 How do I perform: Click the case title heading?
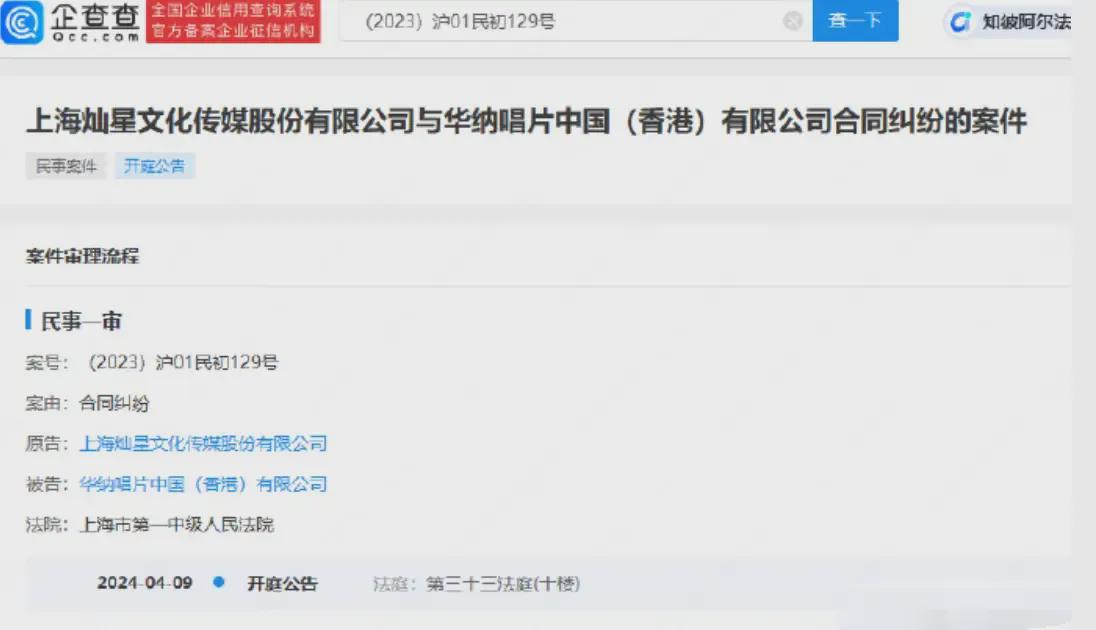[526, 121]
